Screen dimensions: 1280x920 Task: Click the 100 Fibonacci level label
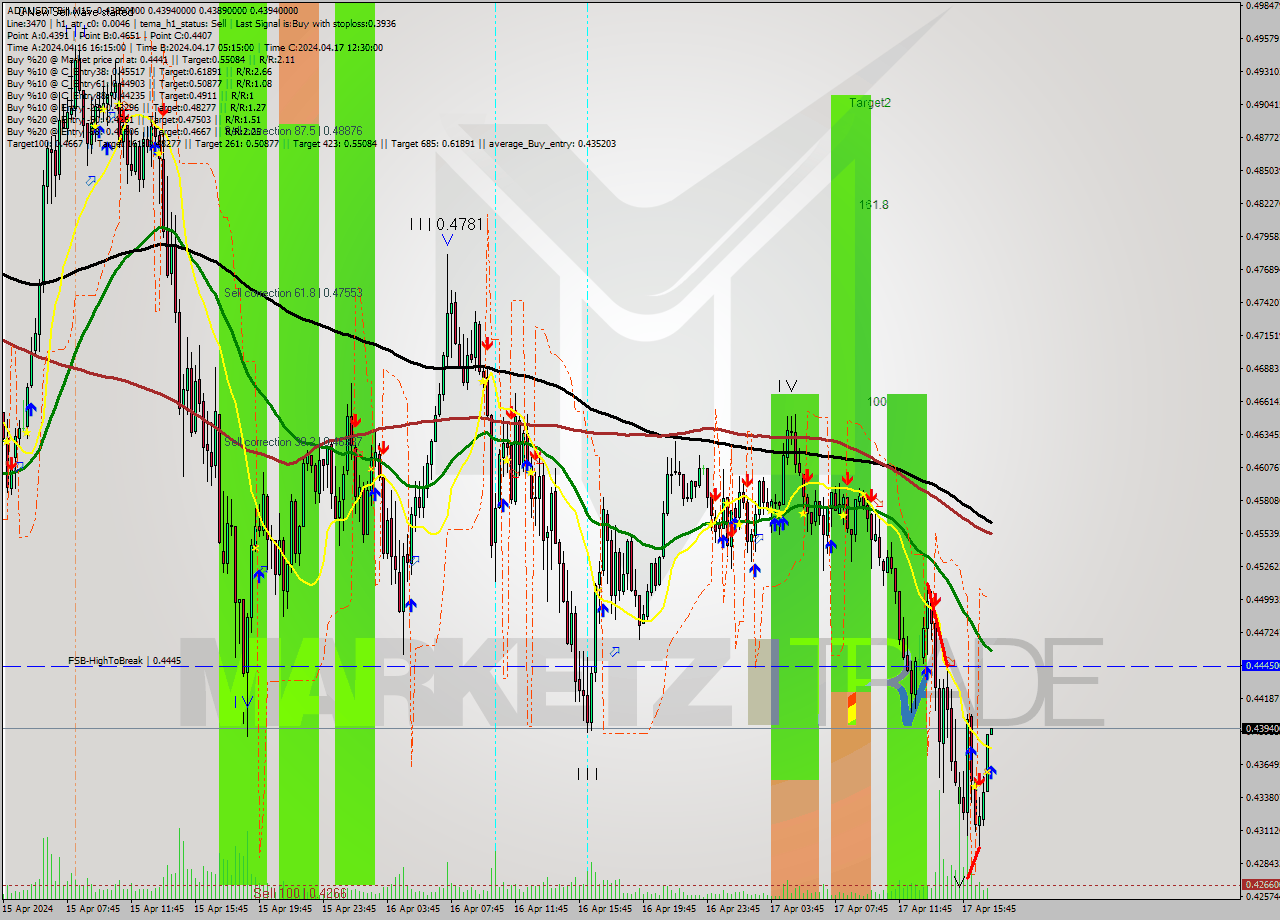(877, 401)
